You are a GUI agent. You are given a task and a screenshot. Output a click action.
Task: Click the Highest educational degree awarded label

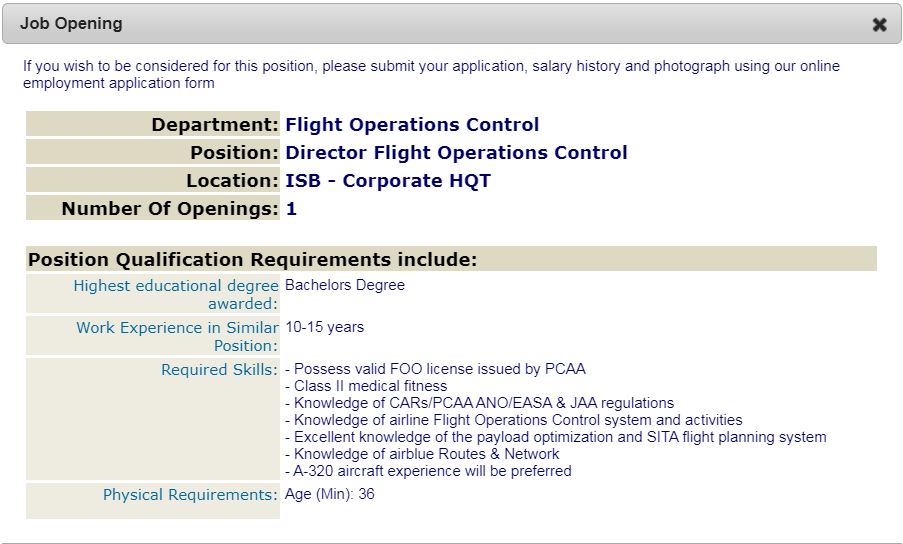(x=176, y=295)
